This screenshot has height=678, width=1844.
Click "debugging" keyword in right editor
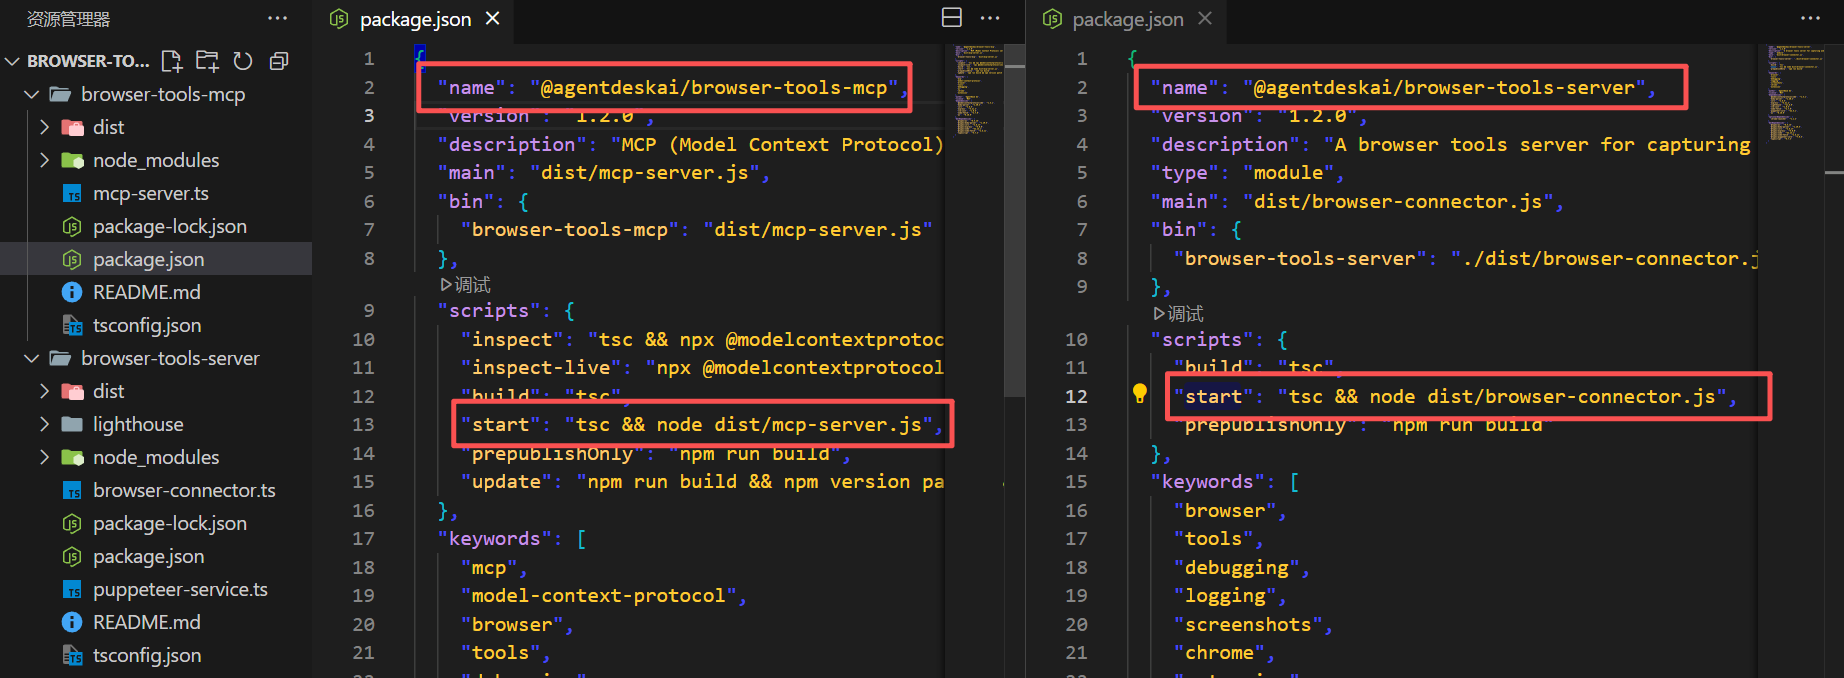coord(1242,568)
